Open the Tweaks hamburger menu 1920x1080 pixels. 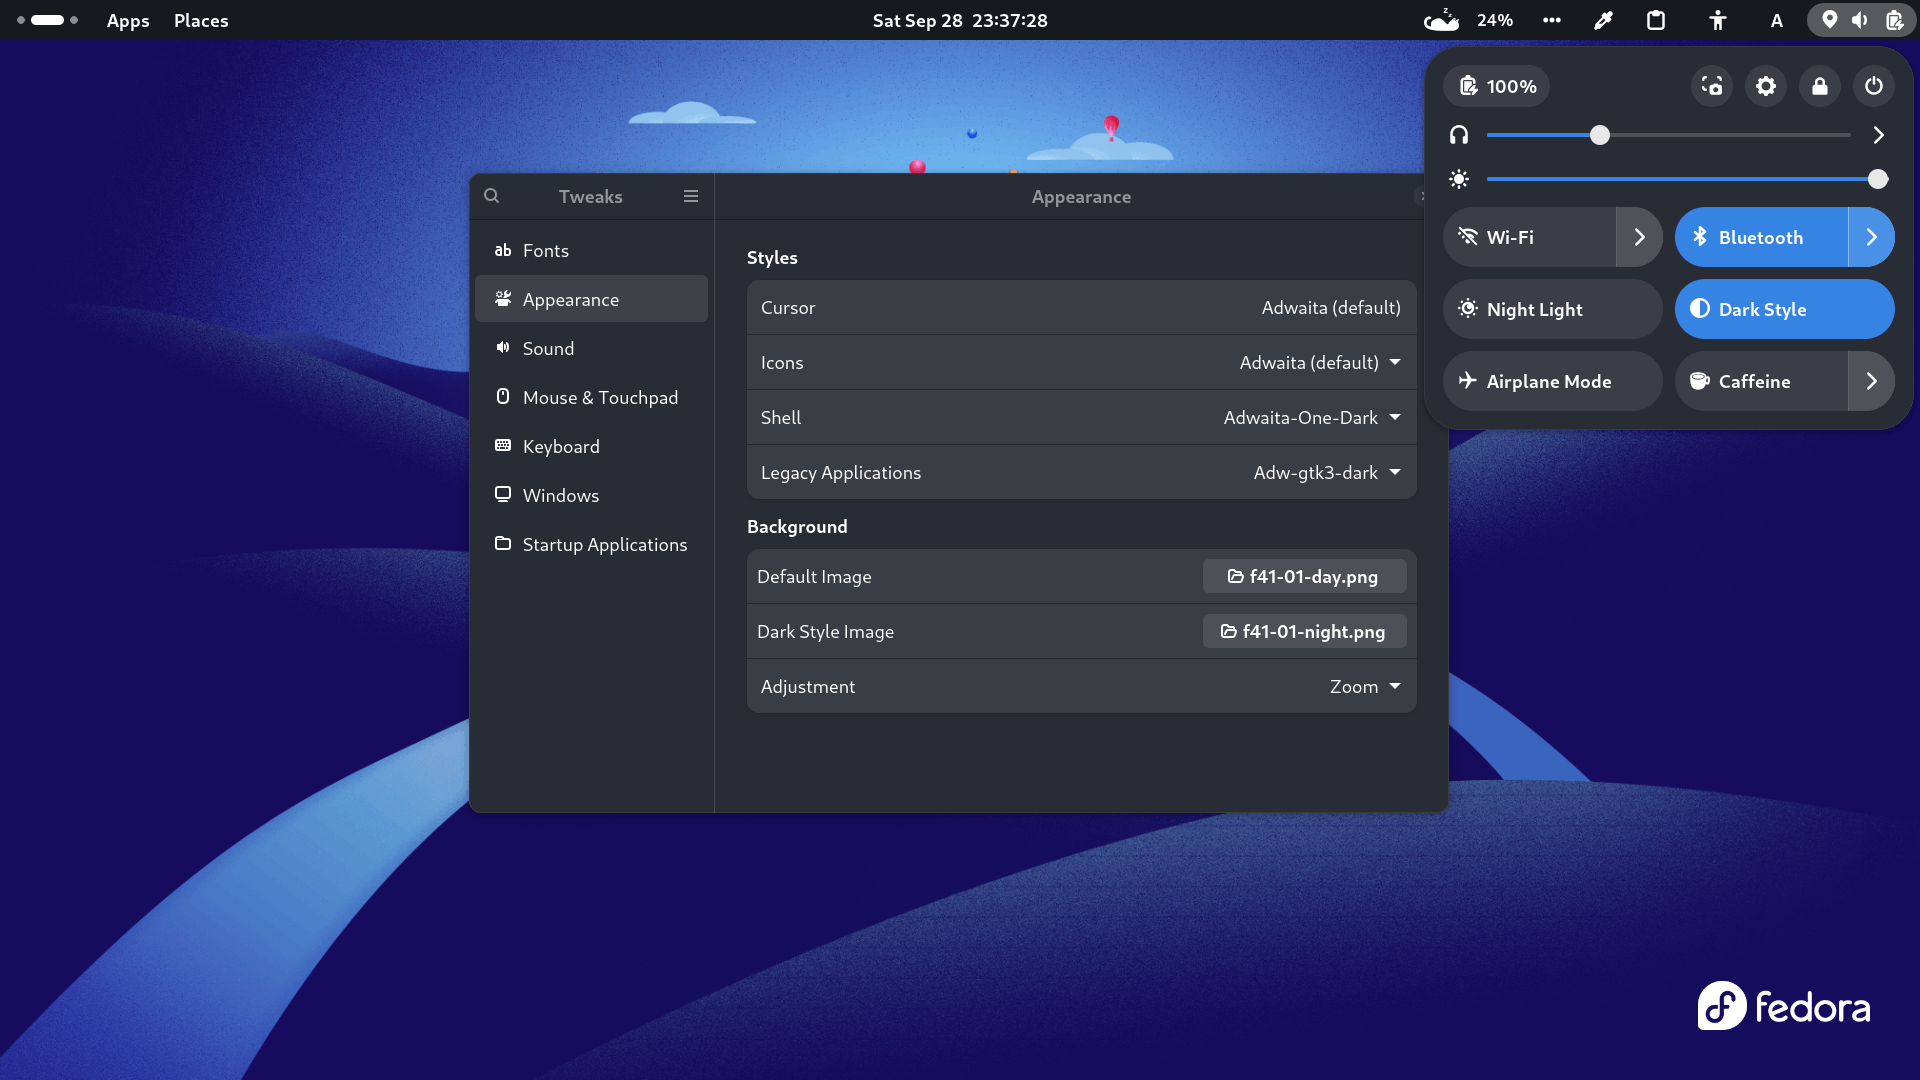(x=690, y=196)
